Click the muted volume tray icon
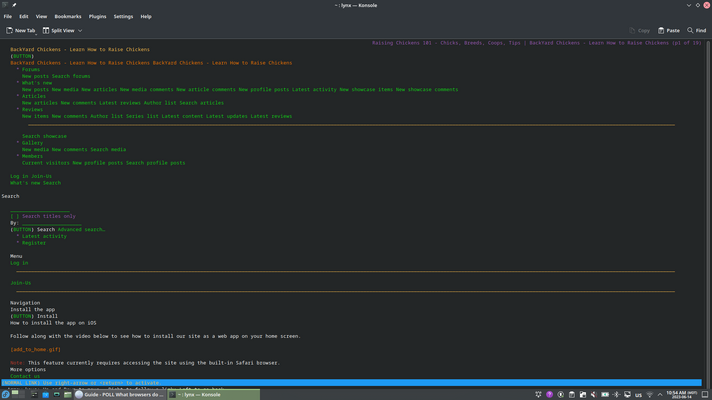The height and width of the screenshot is (400, 712). (593, 395)
